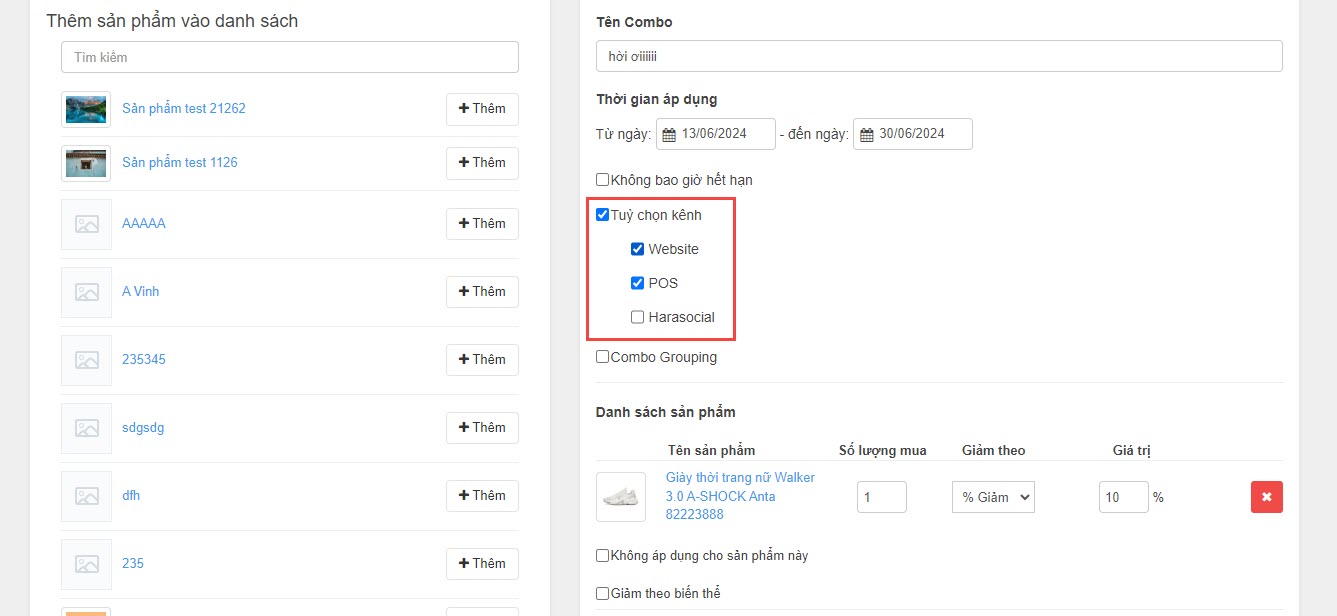Open the % Giảm discount type dropdown
1337x616 pixels.
point(993,497)
